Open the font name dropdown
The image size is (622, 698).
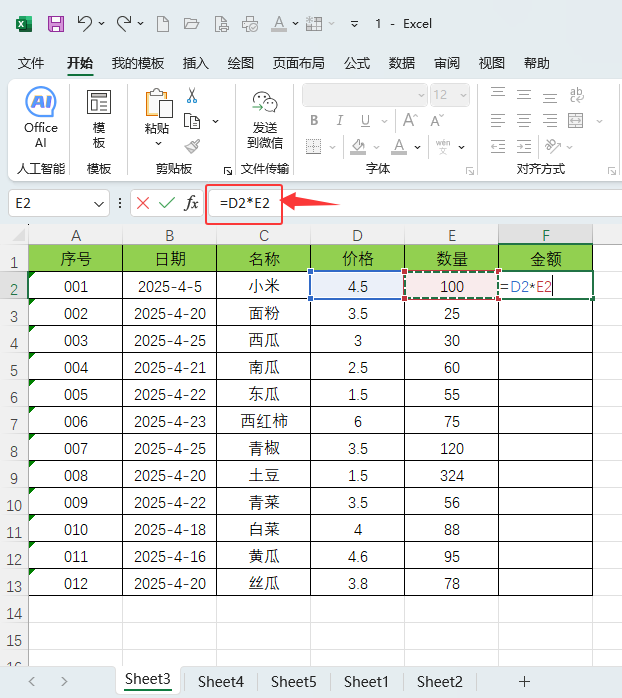pyautogui.click(x=421, y=95)
